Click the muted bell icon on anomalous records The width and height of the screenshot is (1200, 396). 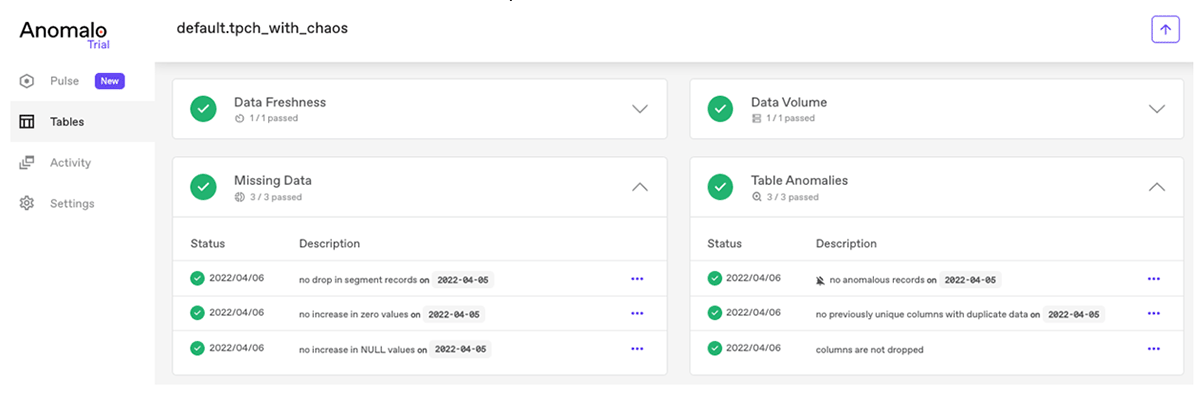pyautogui.click(x=821, y=281)
